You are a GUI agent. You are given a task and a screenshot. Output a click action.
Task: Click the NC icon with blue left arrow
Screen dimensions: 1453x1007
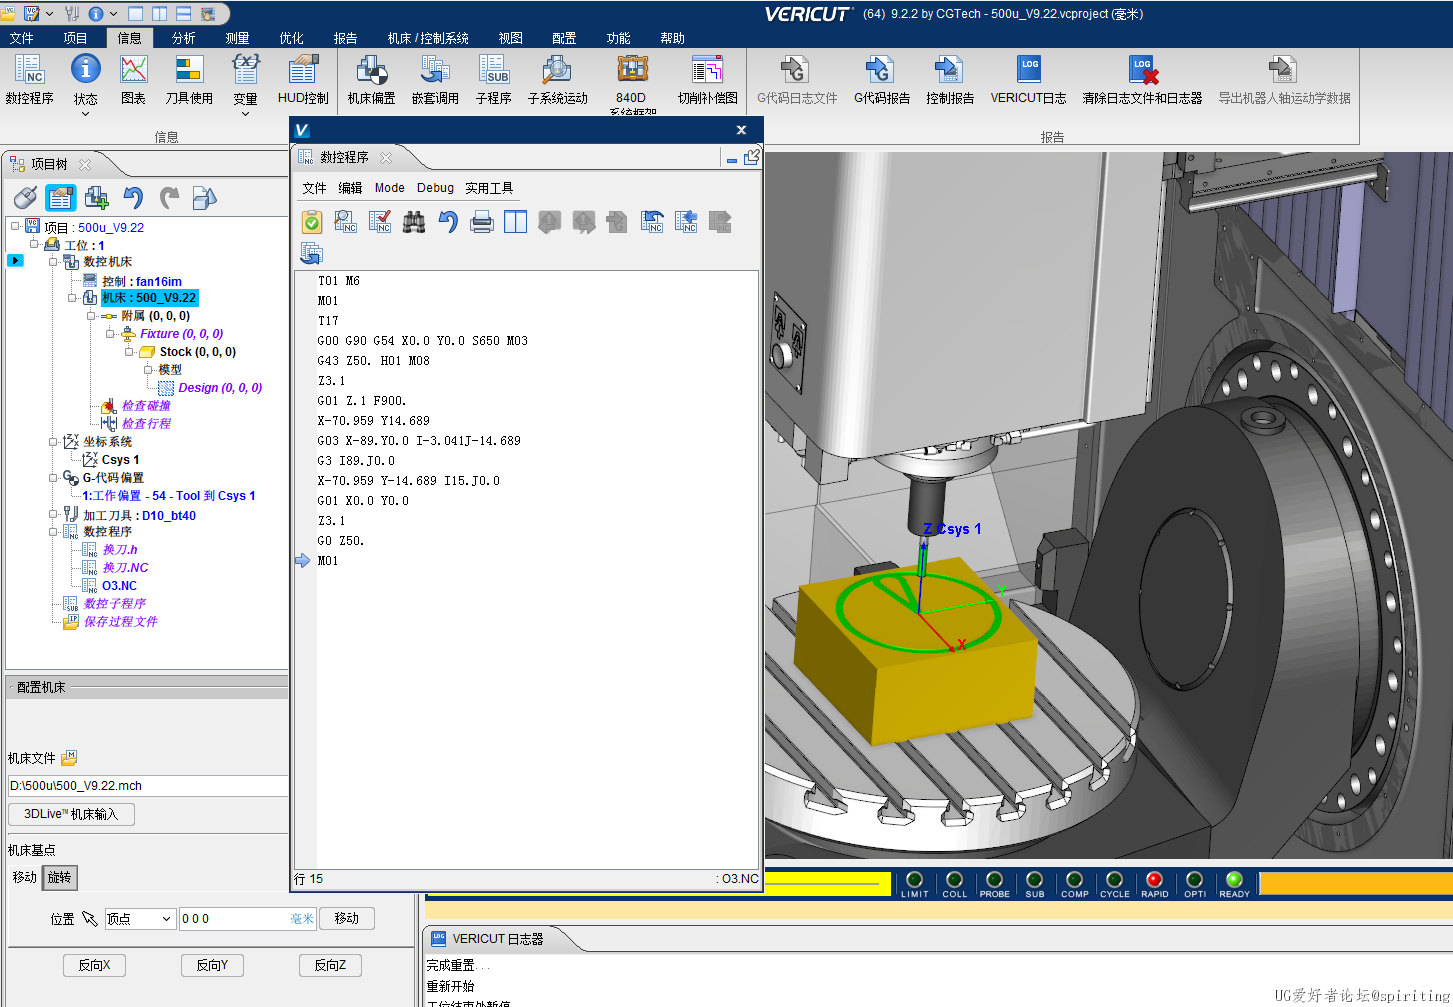point(686,222)
